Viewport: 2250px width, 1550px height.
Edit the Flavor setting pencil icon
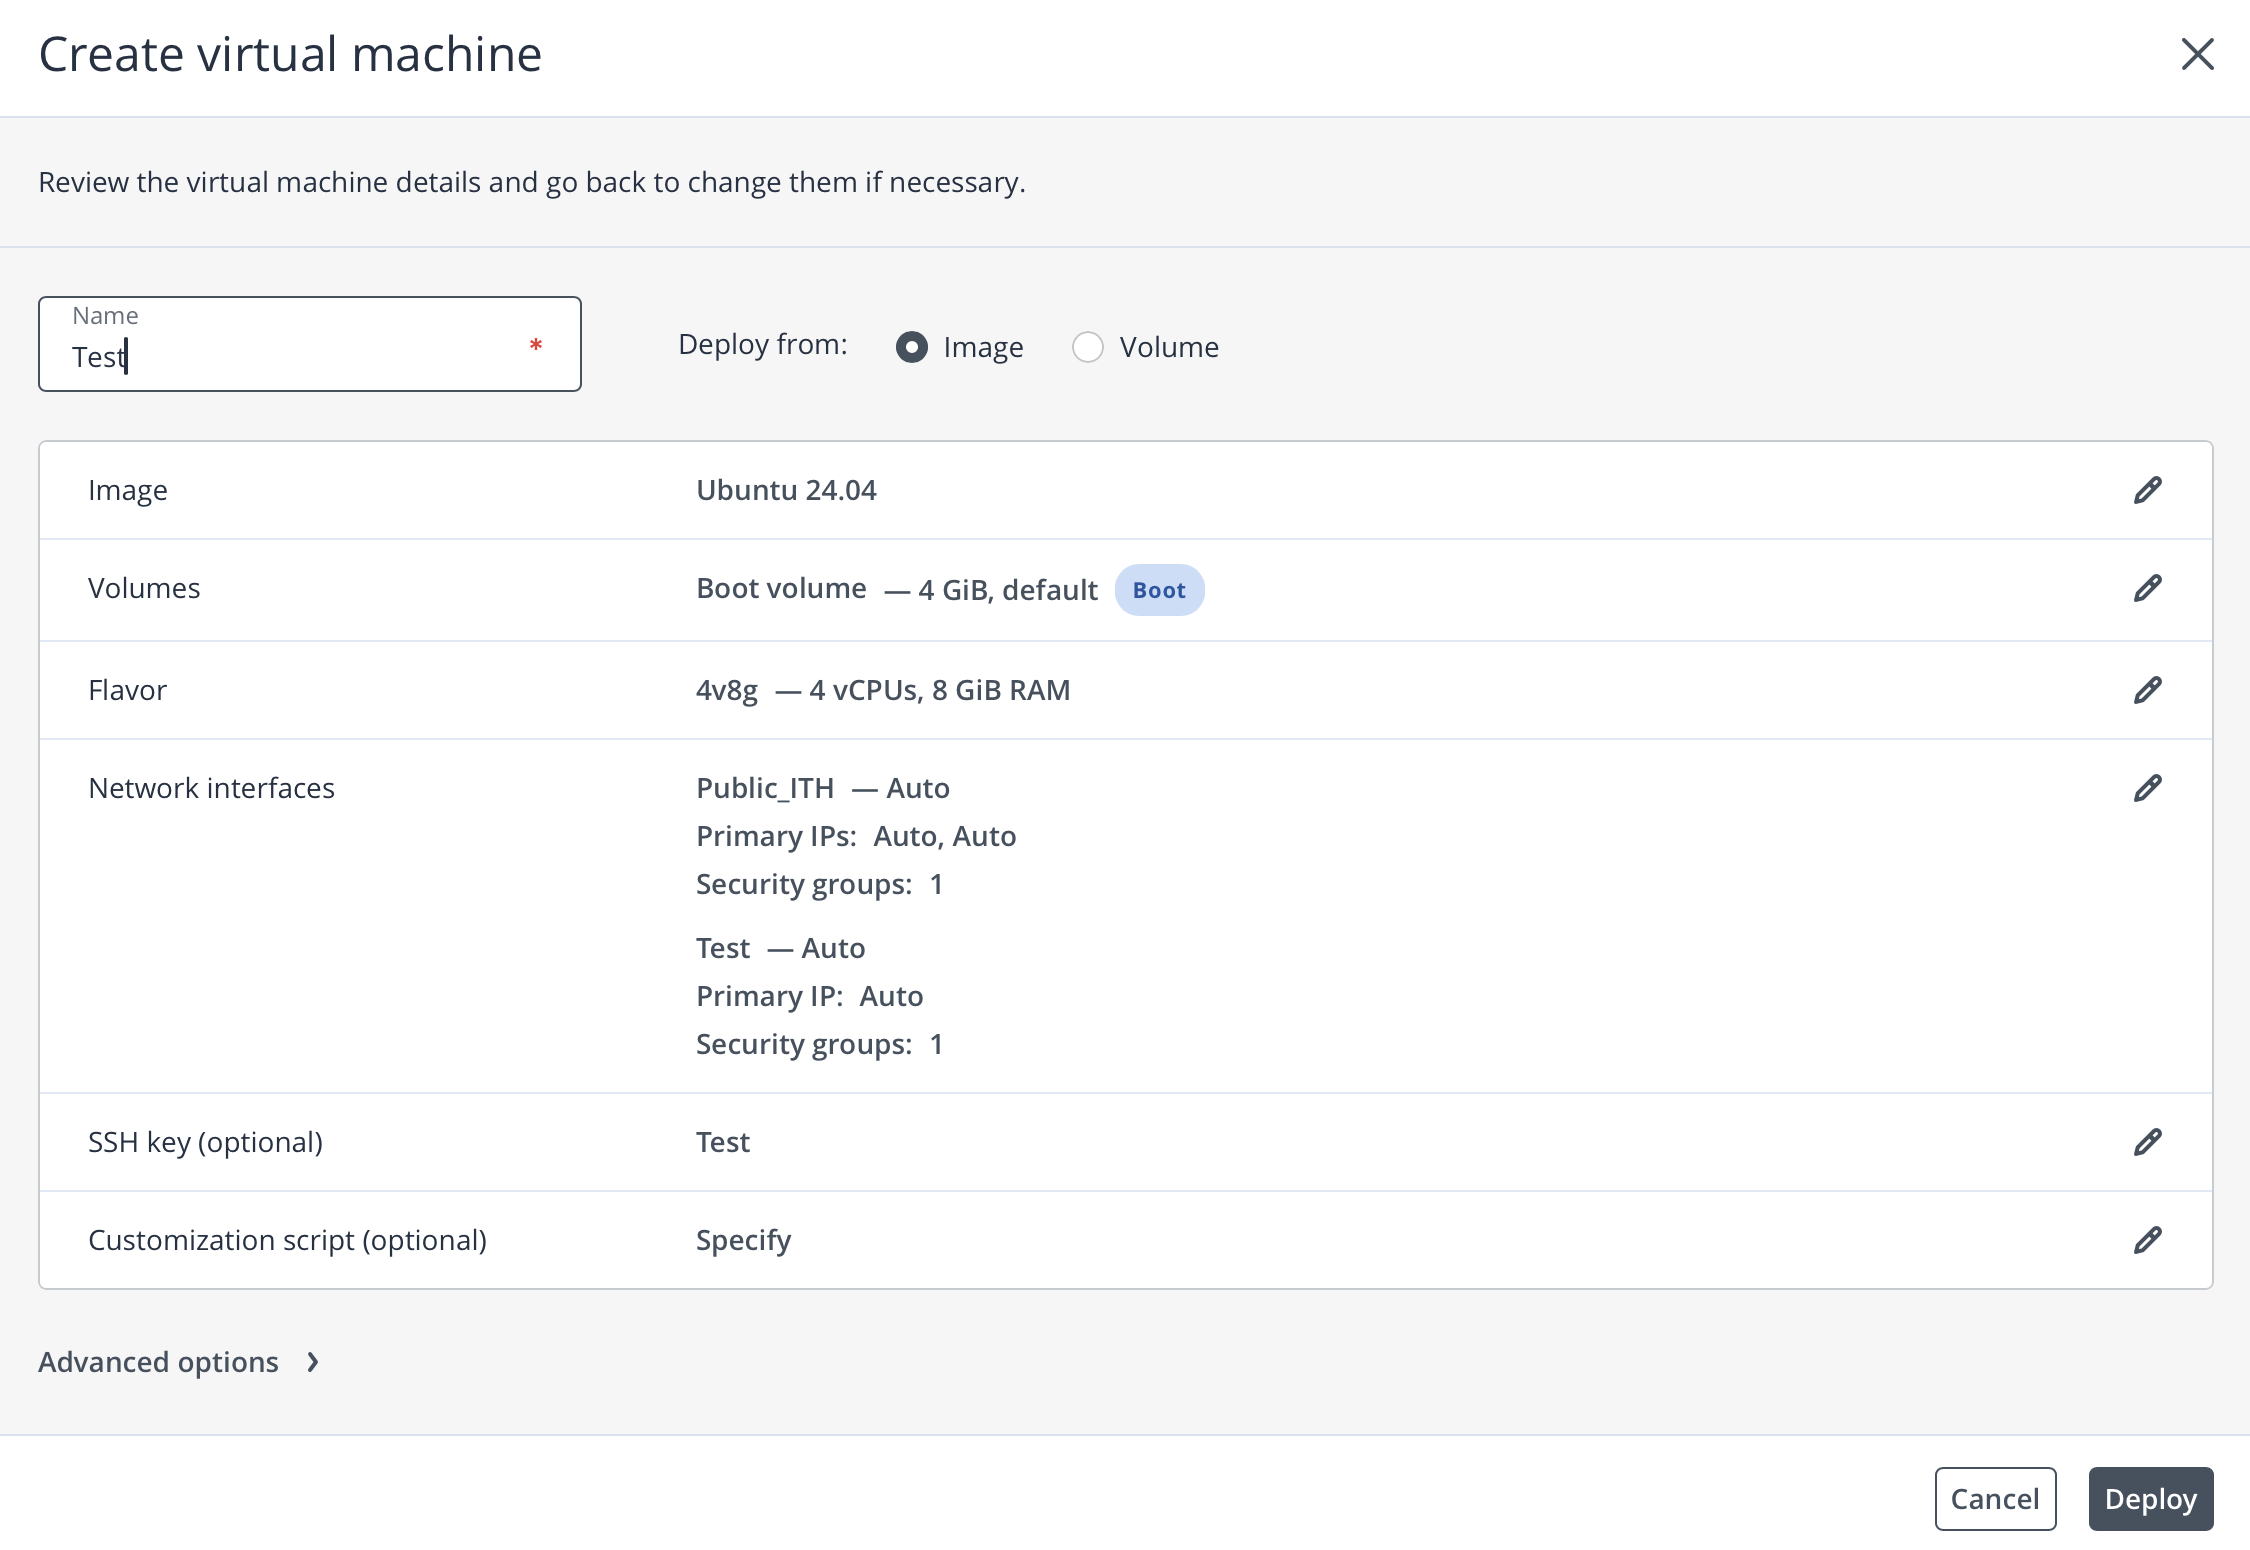click(x=2147, y=690)
